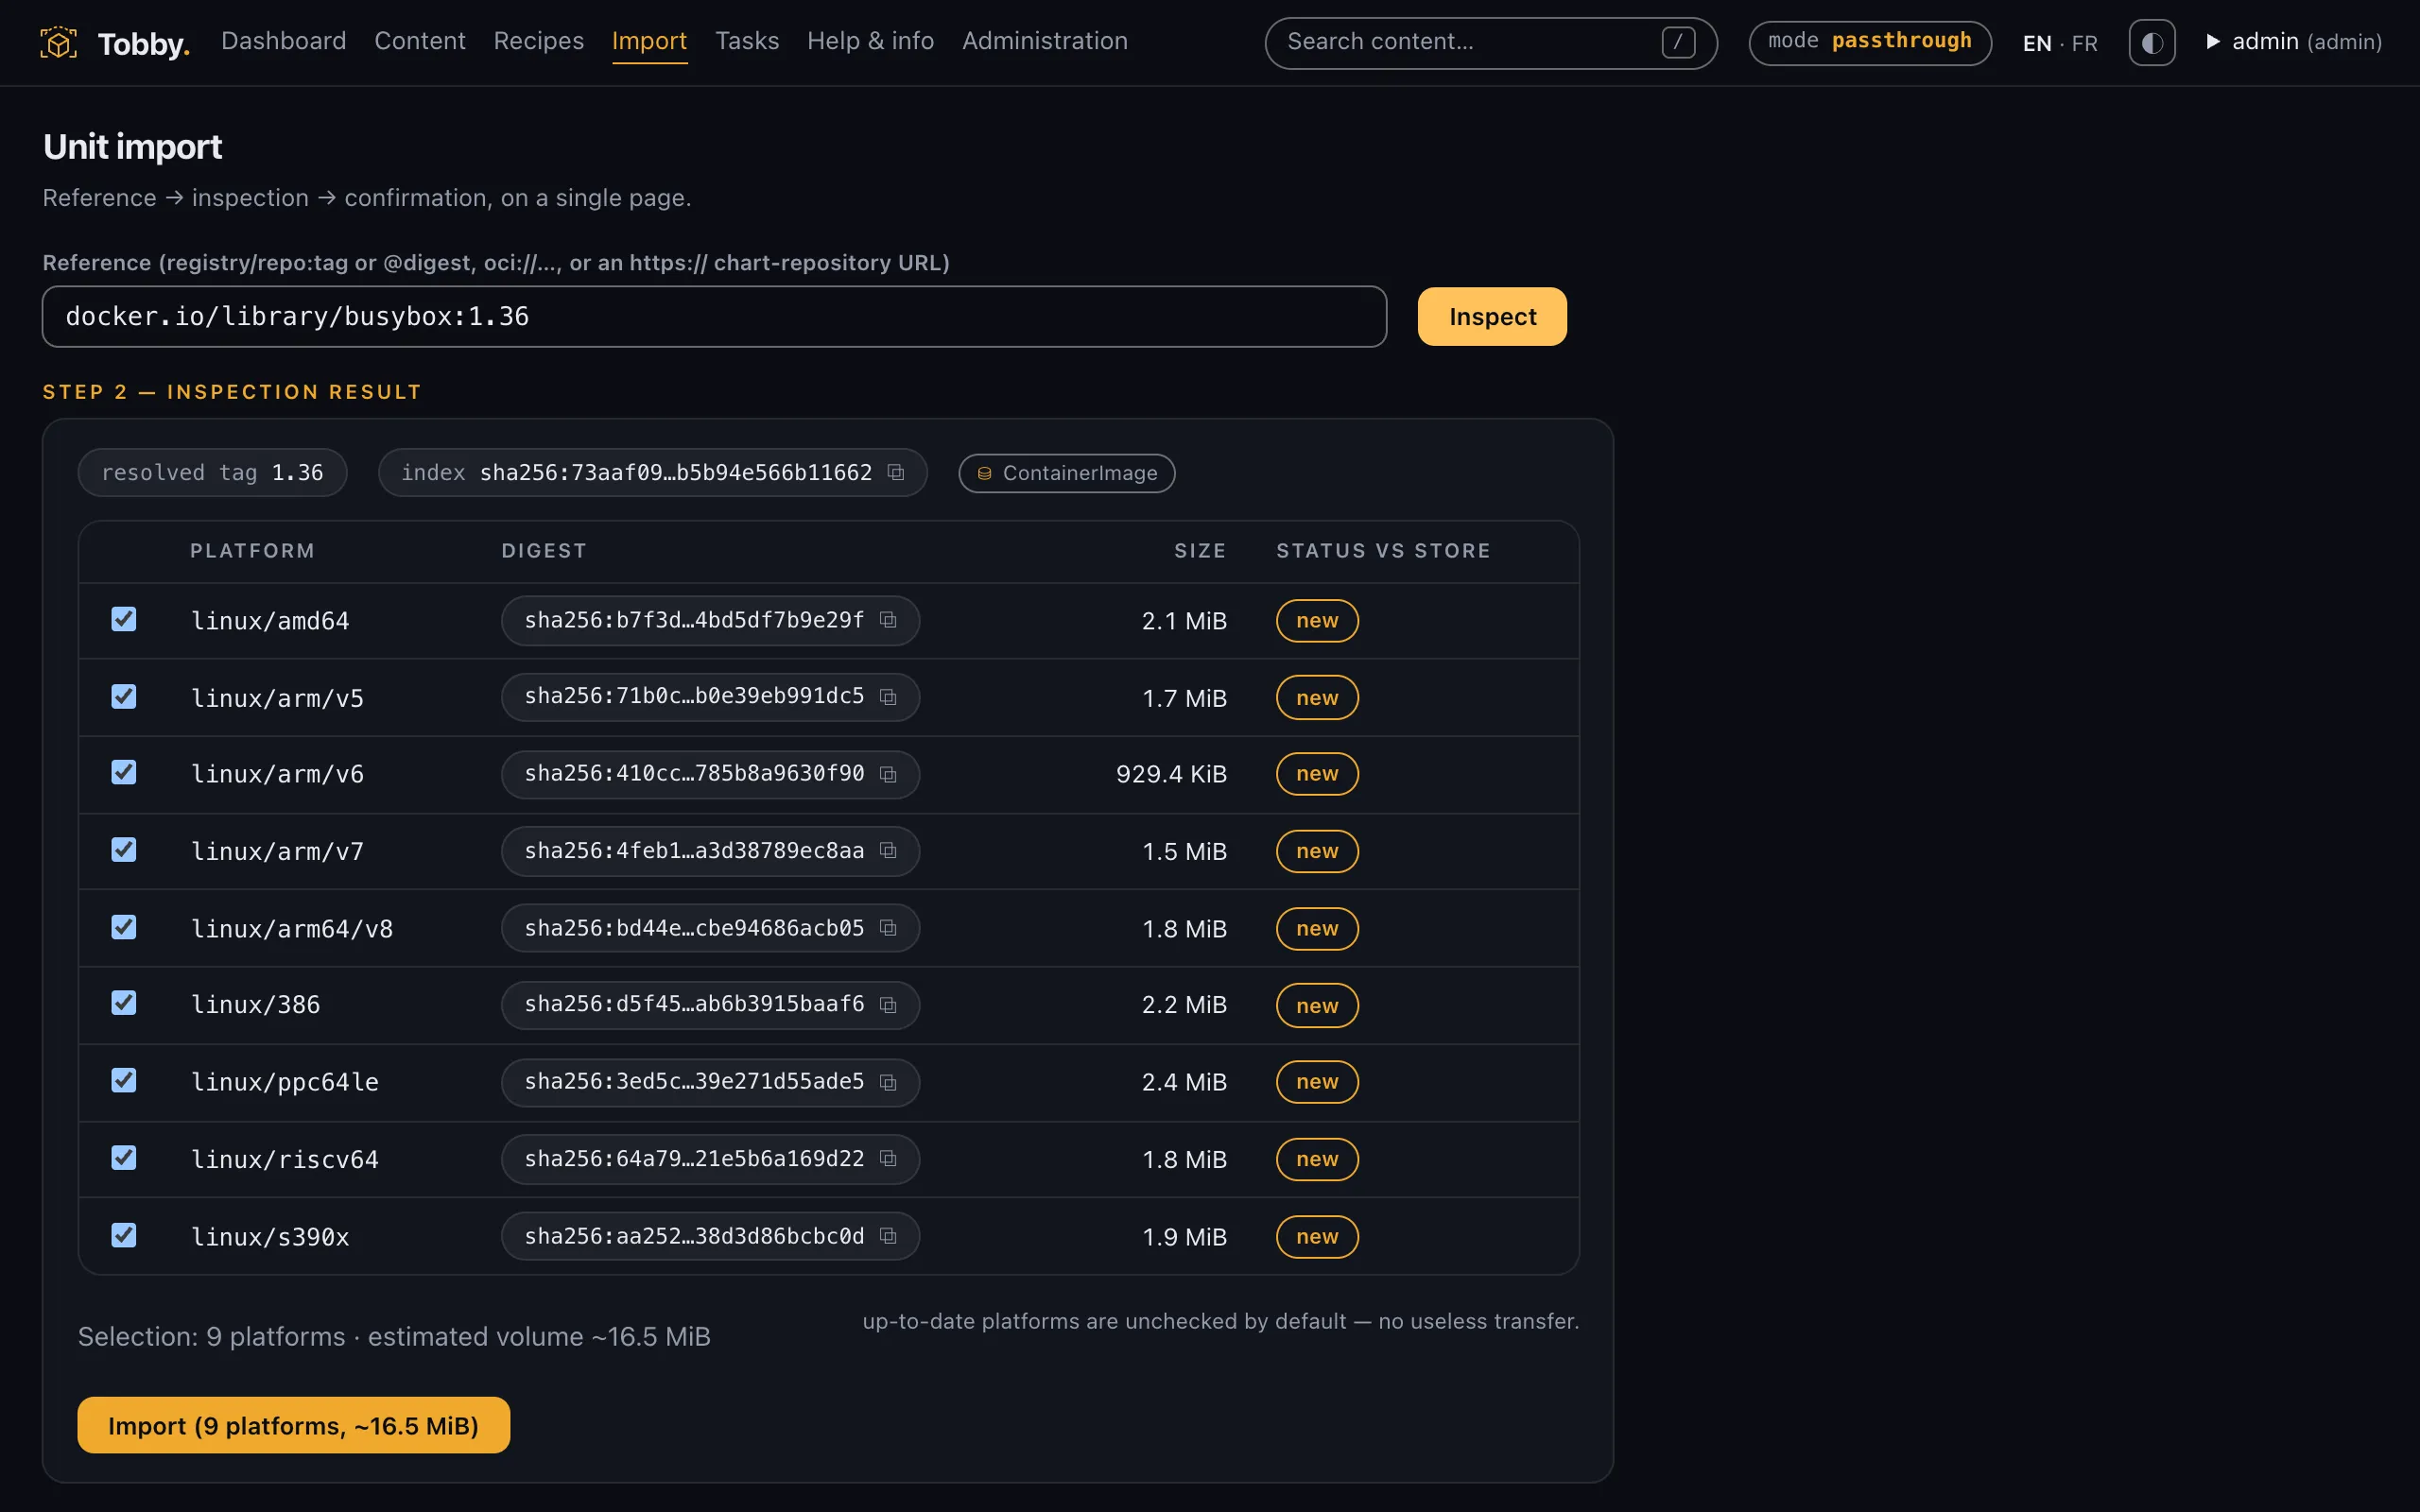Click the sha256:410cc…785b8a9630f90 digest text

coord(694,774)
